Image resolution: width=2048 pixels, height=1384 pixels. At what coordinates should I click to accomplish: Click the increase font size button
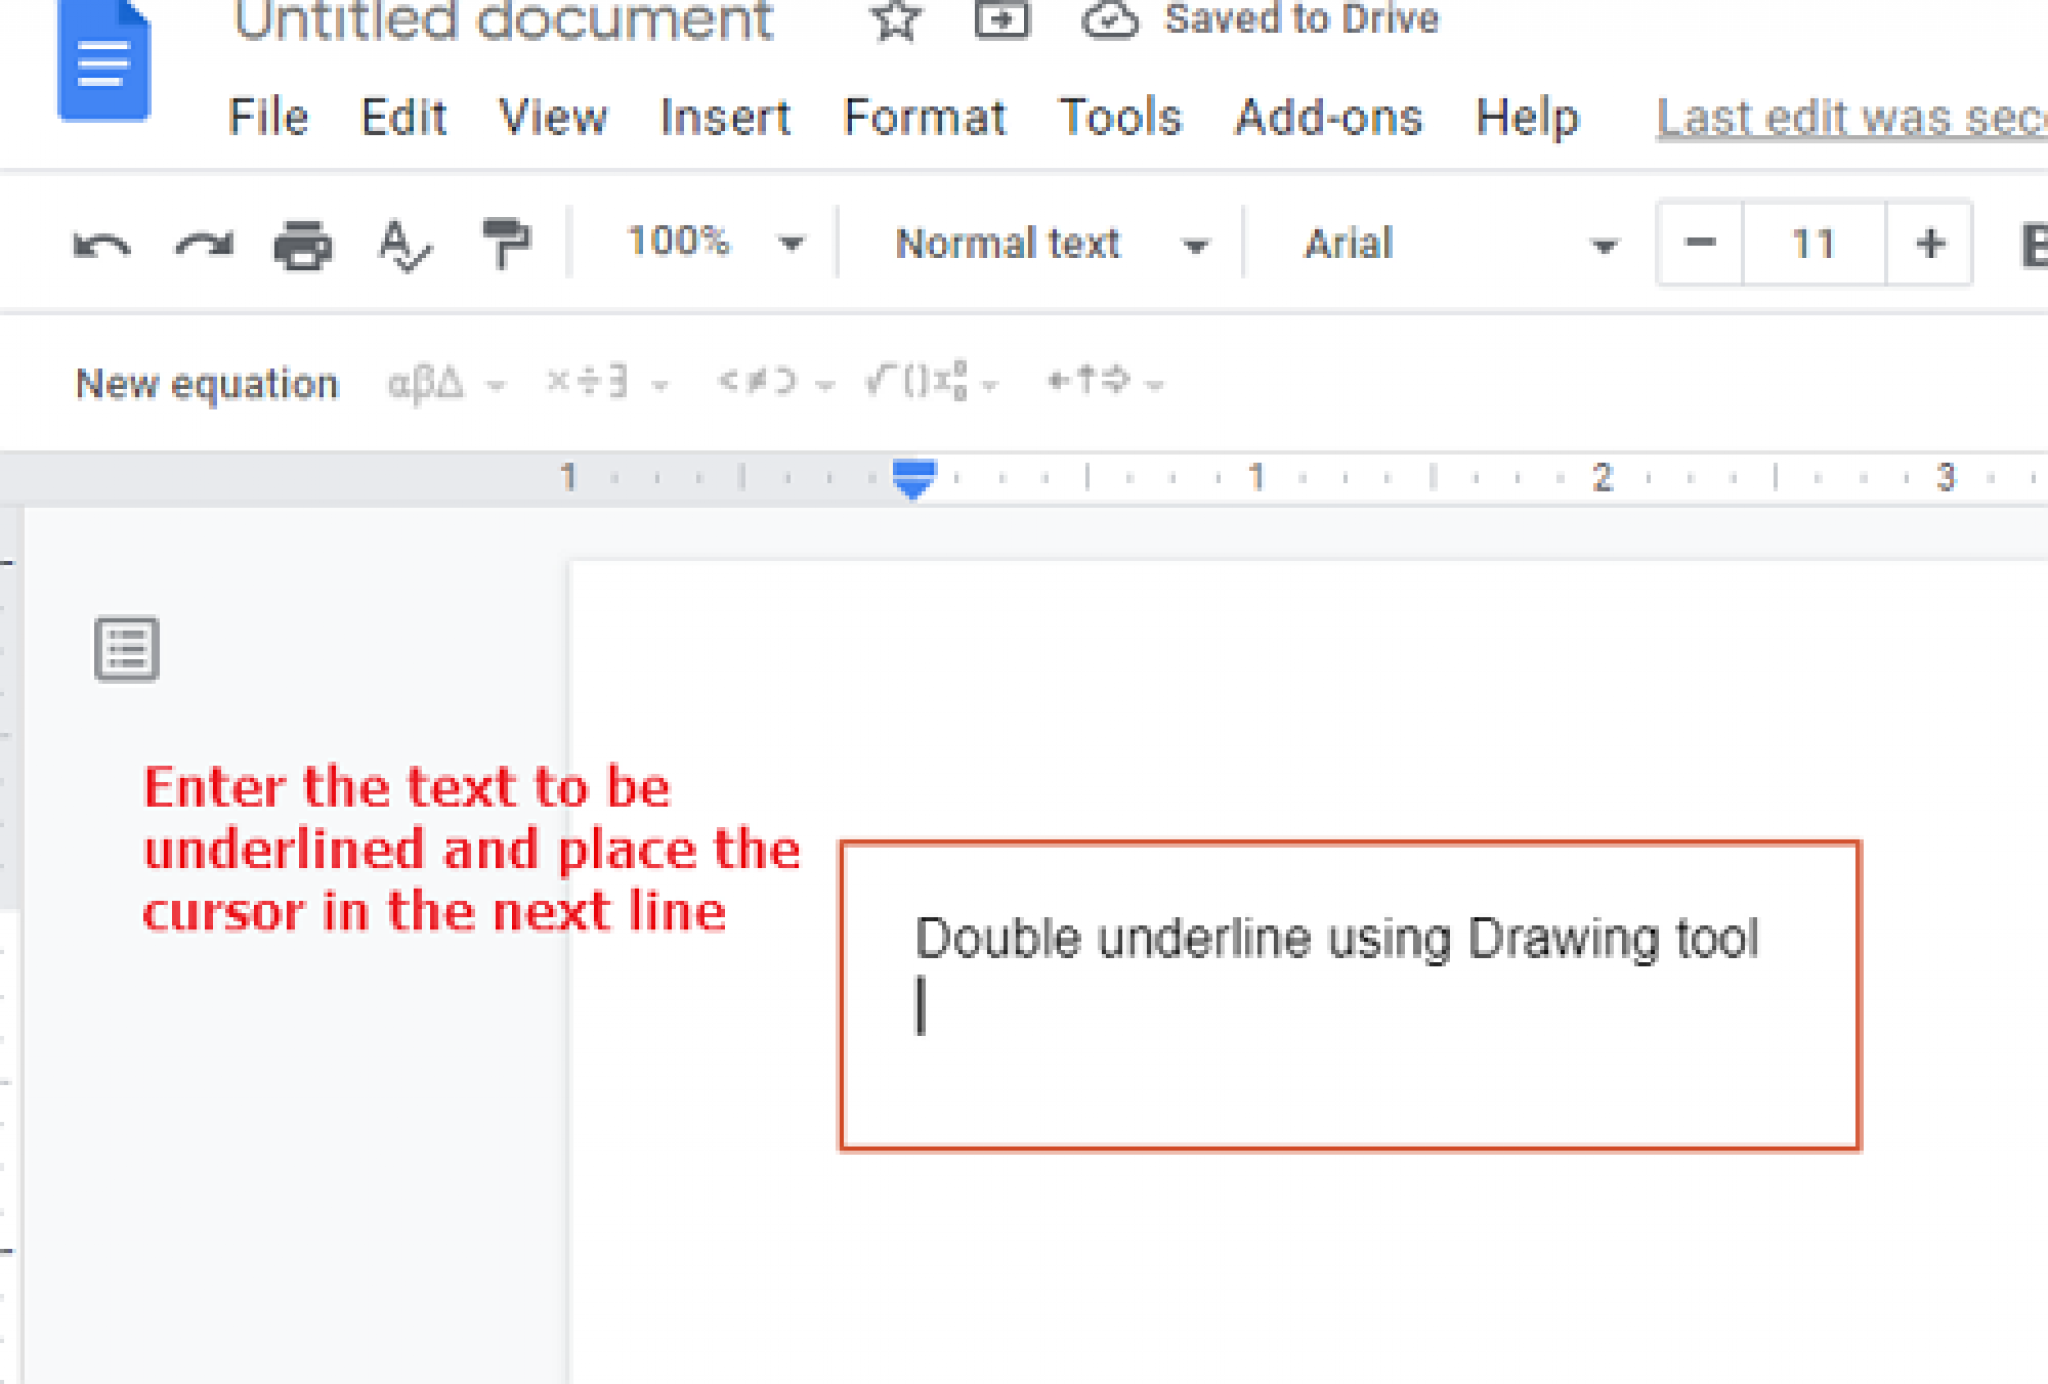(x=1931, y=244)
